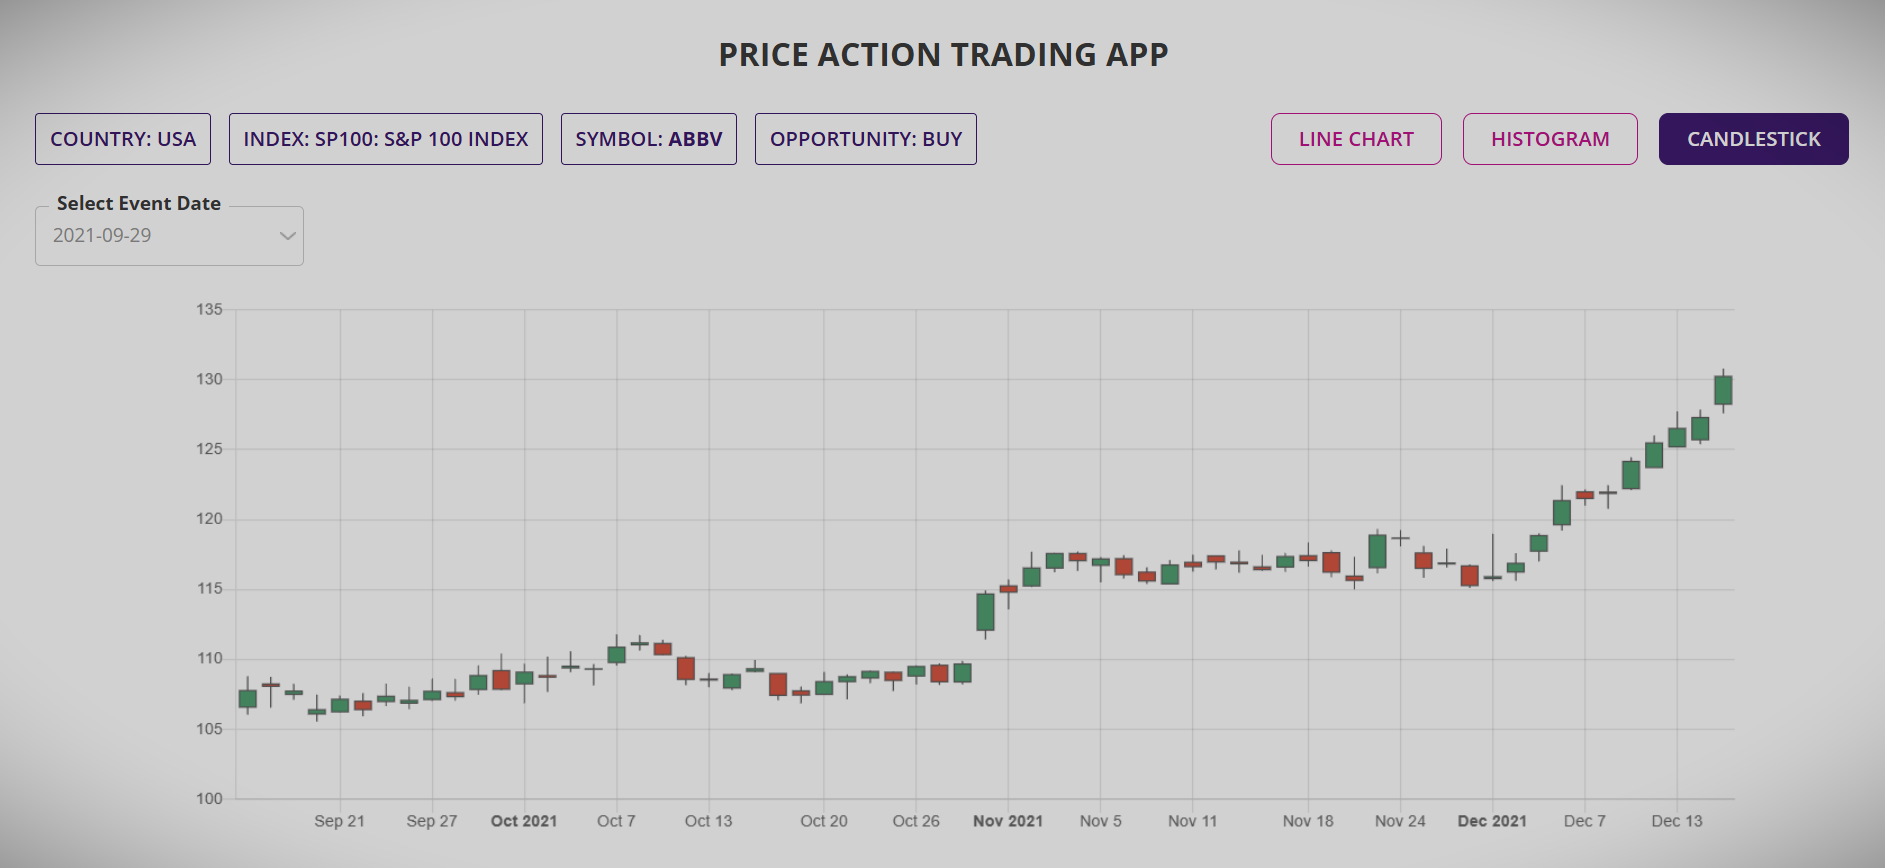This screenshot has height=868, width=1885.
Task: Click the first green candle on the chart
Action: point(246,700)
